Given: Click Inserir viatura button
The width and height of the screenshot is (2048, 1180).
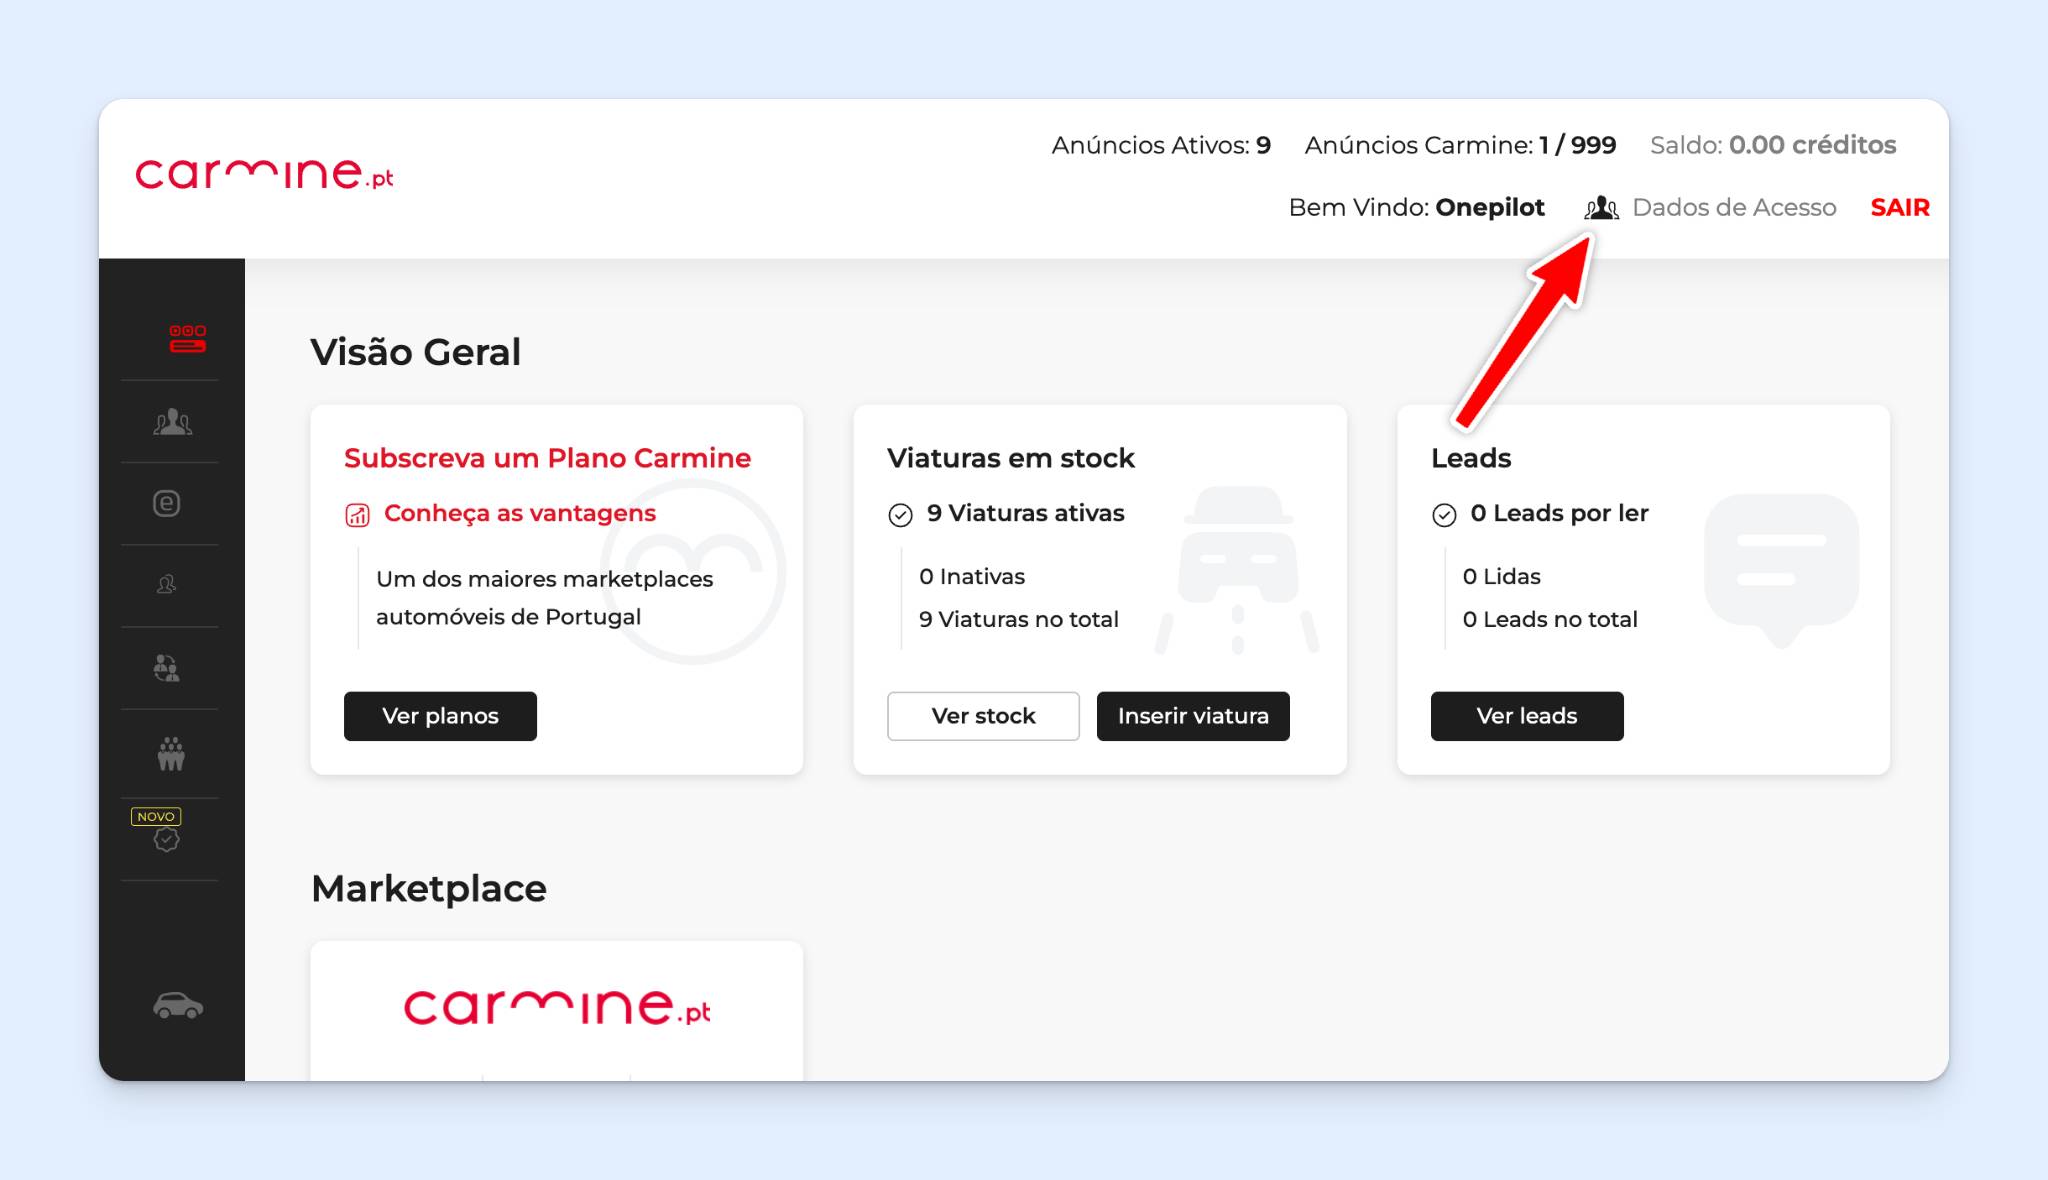Looking at the screenshot, I should click(x=1193, y=716).
